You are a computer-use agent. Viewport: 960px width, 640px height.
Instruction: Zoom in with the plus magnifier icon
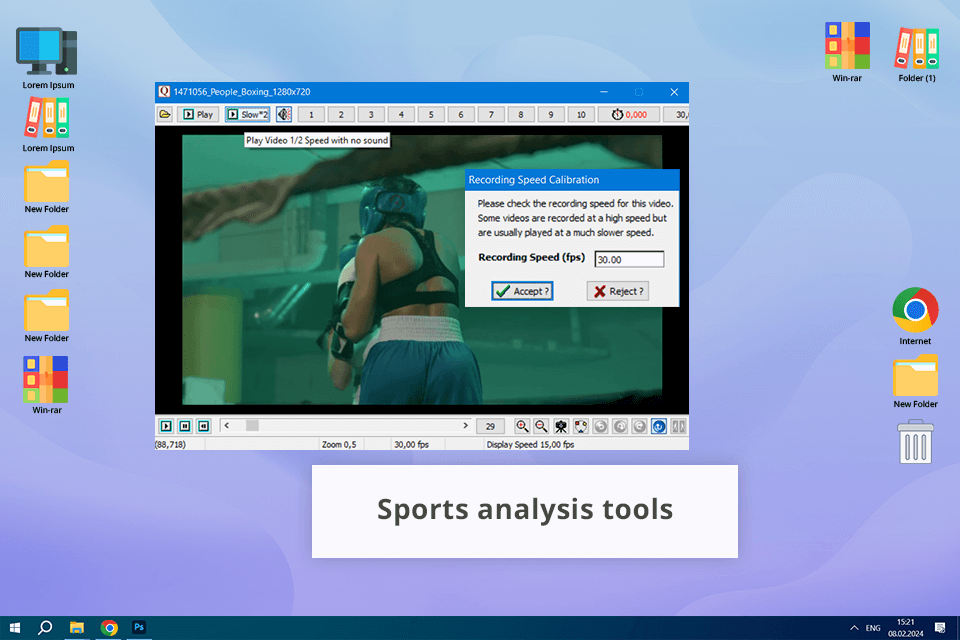pyautogui.click(x=522, y=426)
